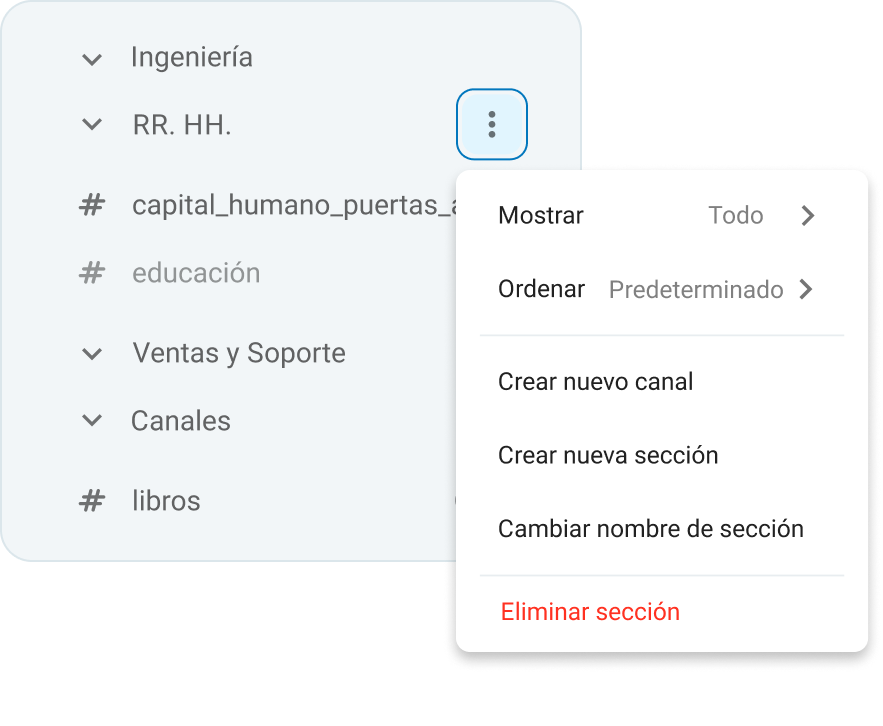Click the chevron icon next to Ingeniería

point(91,58)
